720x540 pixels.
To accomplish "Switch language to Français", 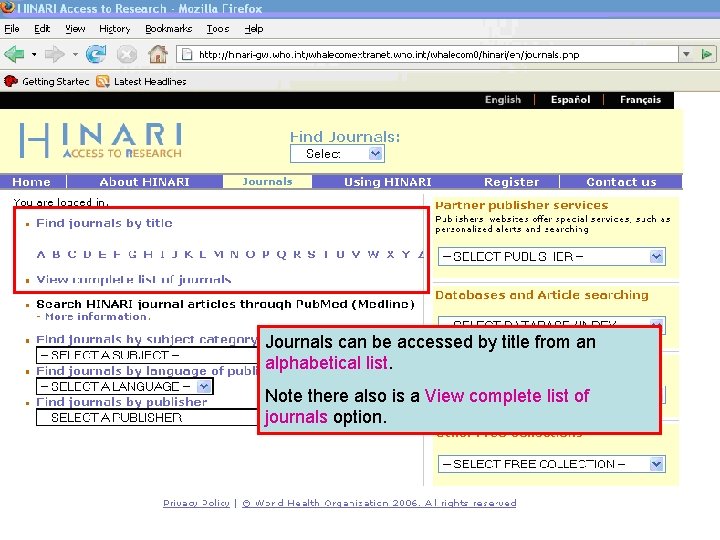I will pos(640,100).
